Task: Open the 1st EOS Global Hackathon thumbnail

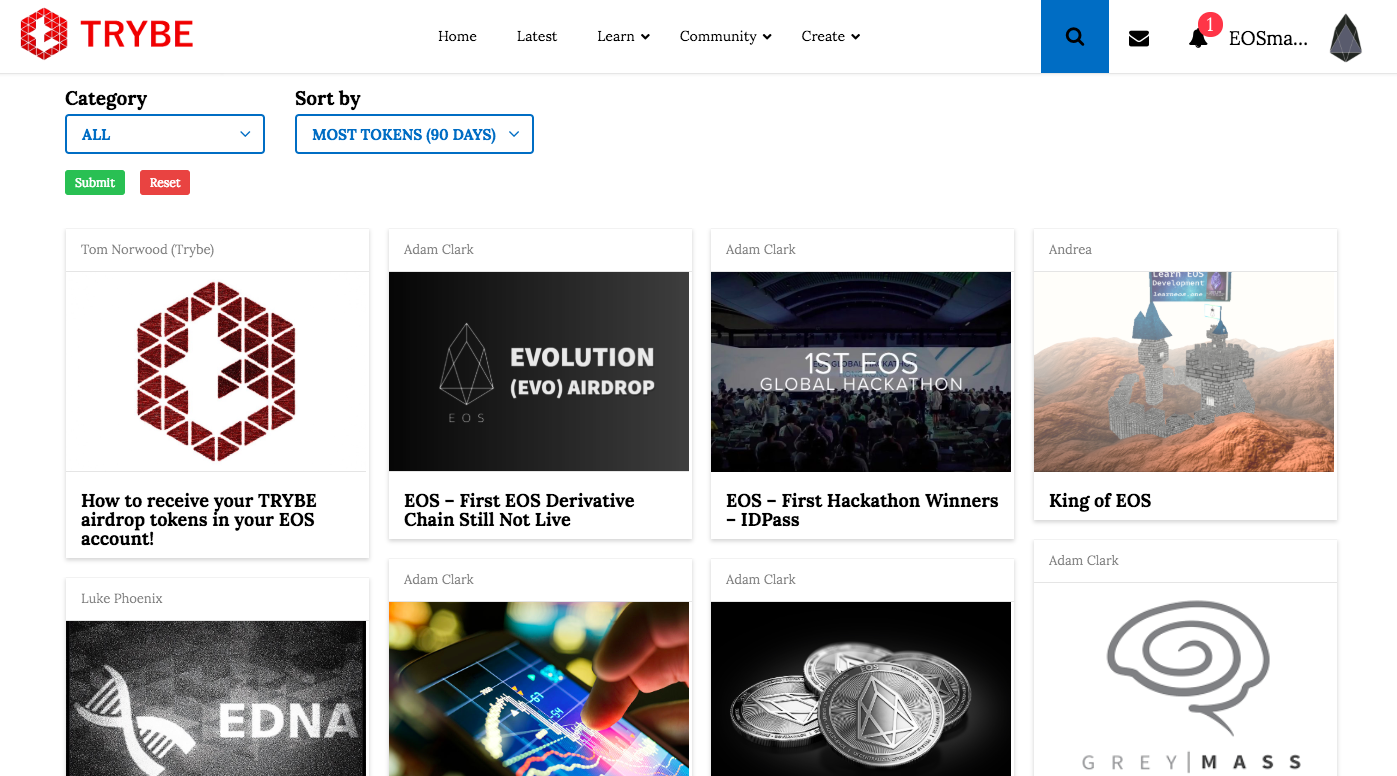Action: 861,371
